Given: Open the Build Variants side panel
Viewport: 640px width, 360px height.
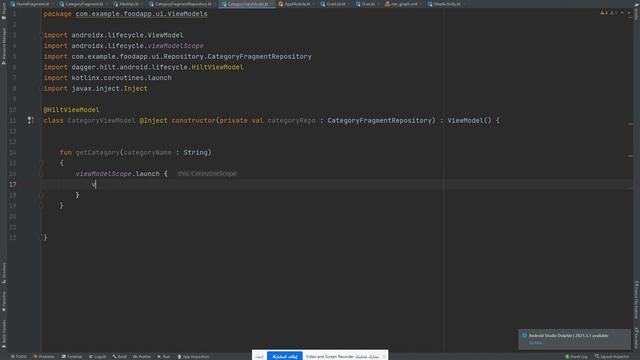Looking at the screenshot, I should pos(4,333).
